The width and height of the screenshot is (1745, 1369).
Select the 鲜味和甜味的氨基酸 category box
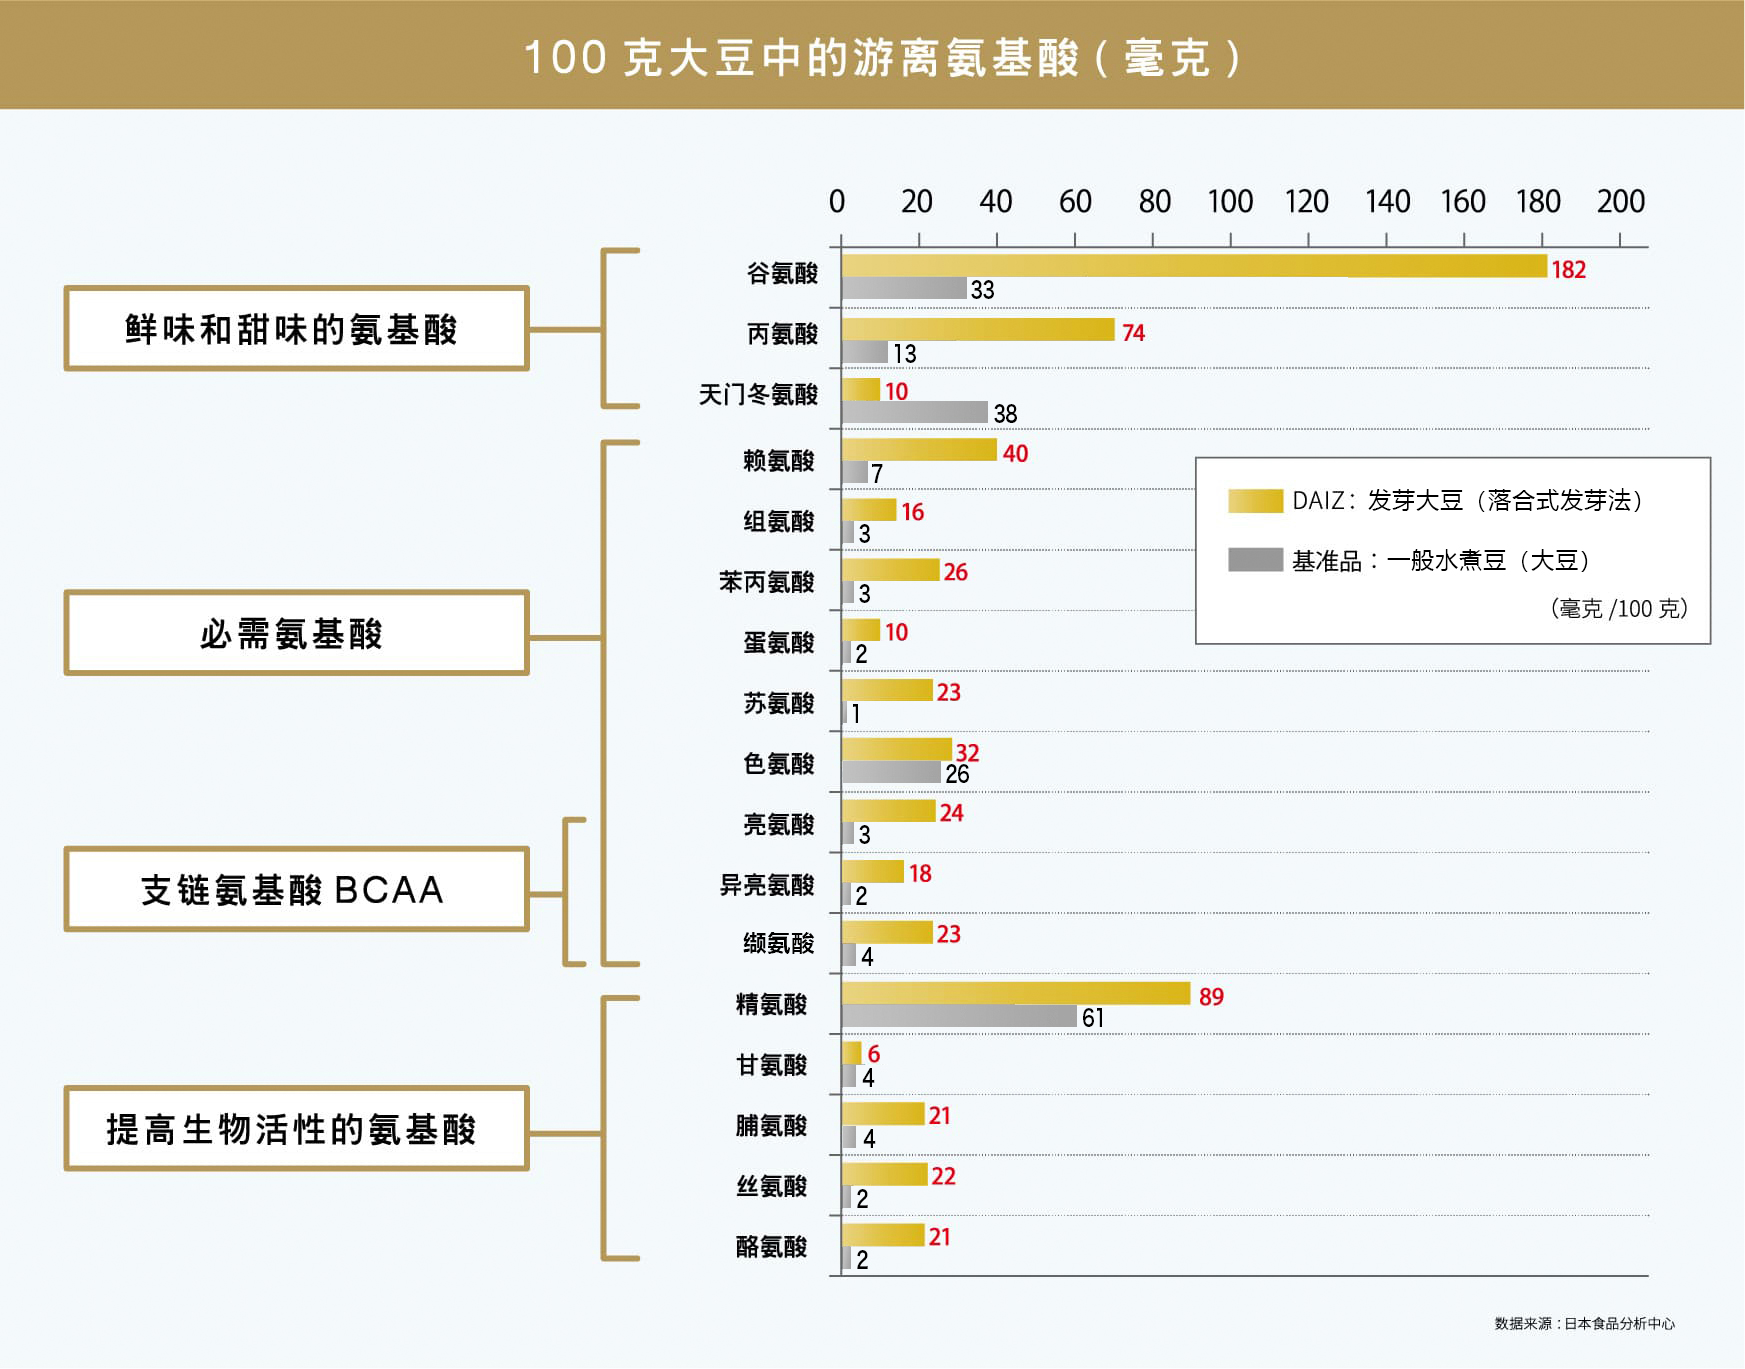[297, 329]
